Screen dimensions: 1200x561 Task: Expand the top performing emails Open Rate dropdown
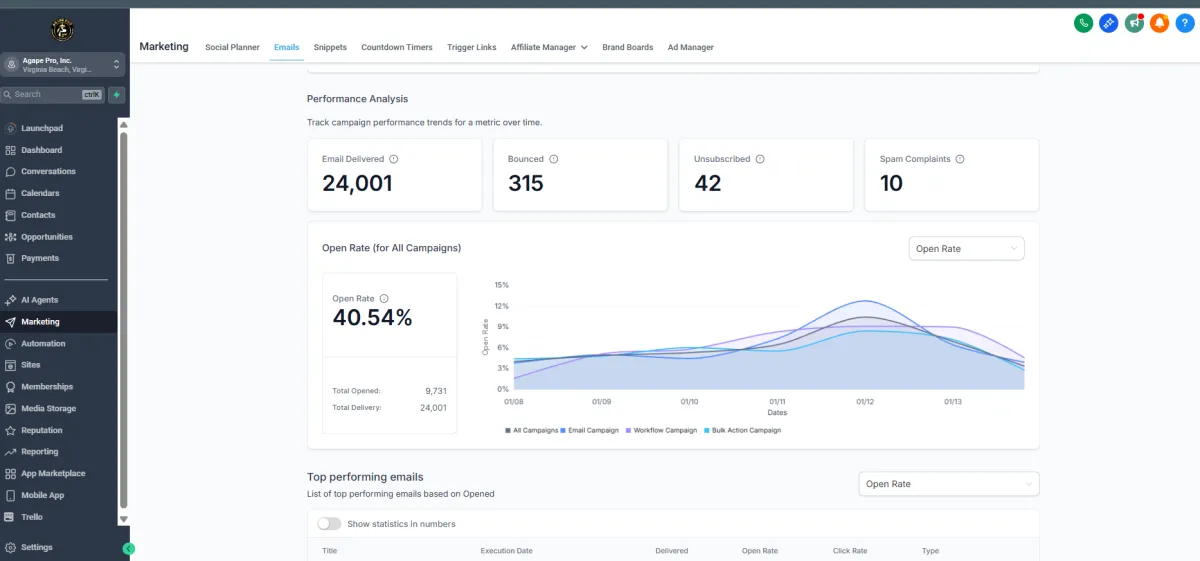(x=948, y=484)
